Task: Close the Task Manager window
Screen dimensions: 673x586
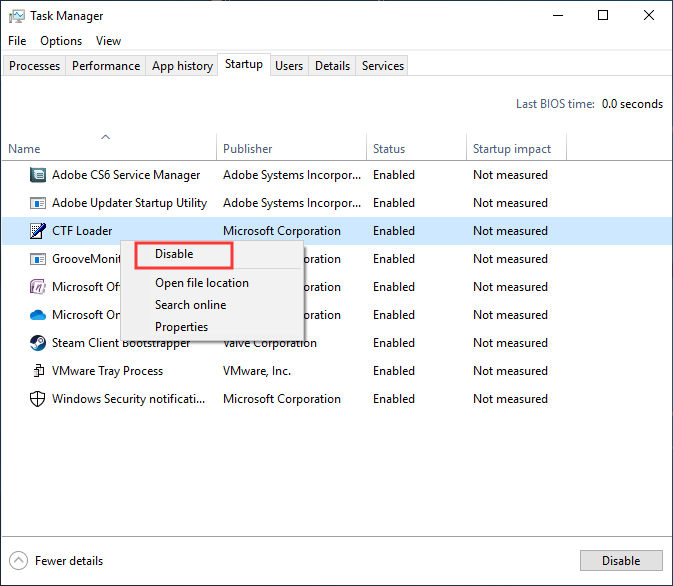Action: point(649,15)
